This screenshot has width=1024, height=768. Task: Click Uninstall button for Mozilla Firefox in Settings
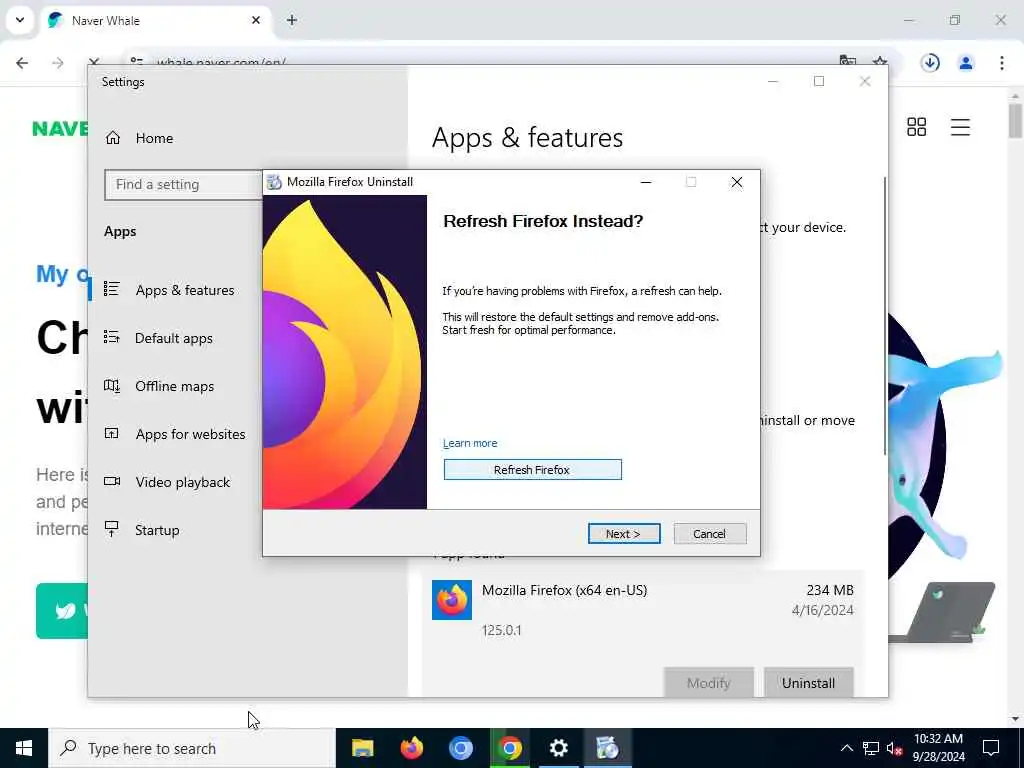(x=808, y=682)
